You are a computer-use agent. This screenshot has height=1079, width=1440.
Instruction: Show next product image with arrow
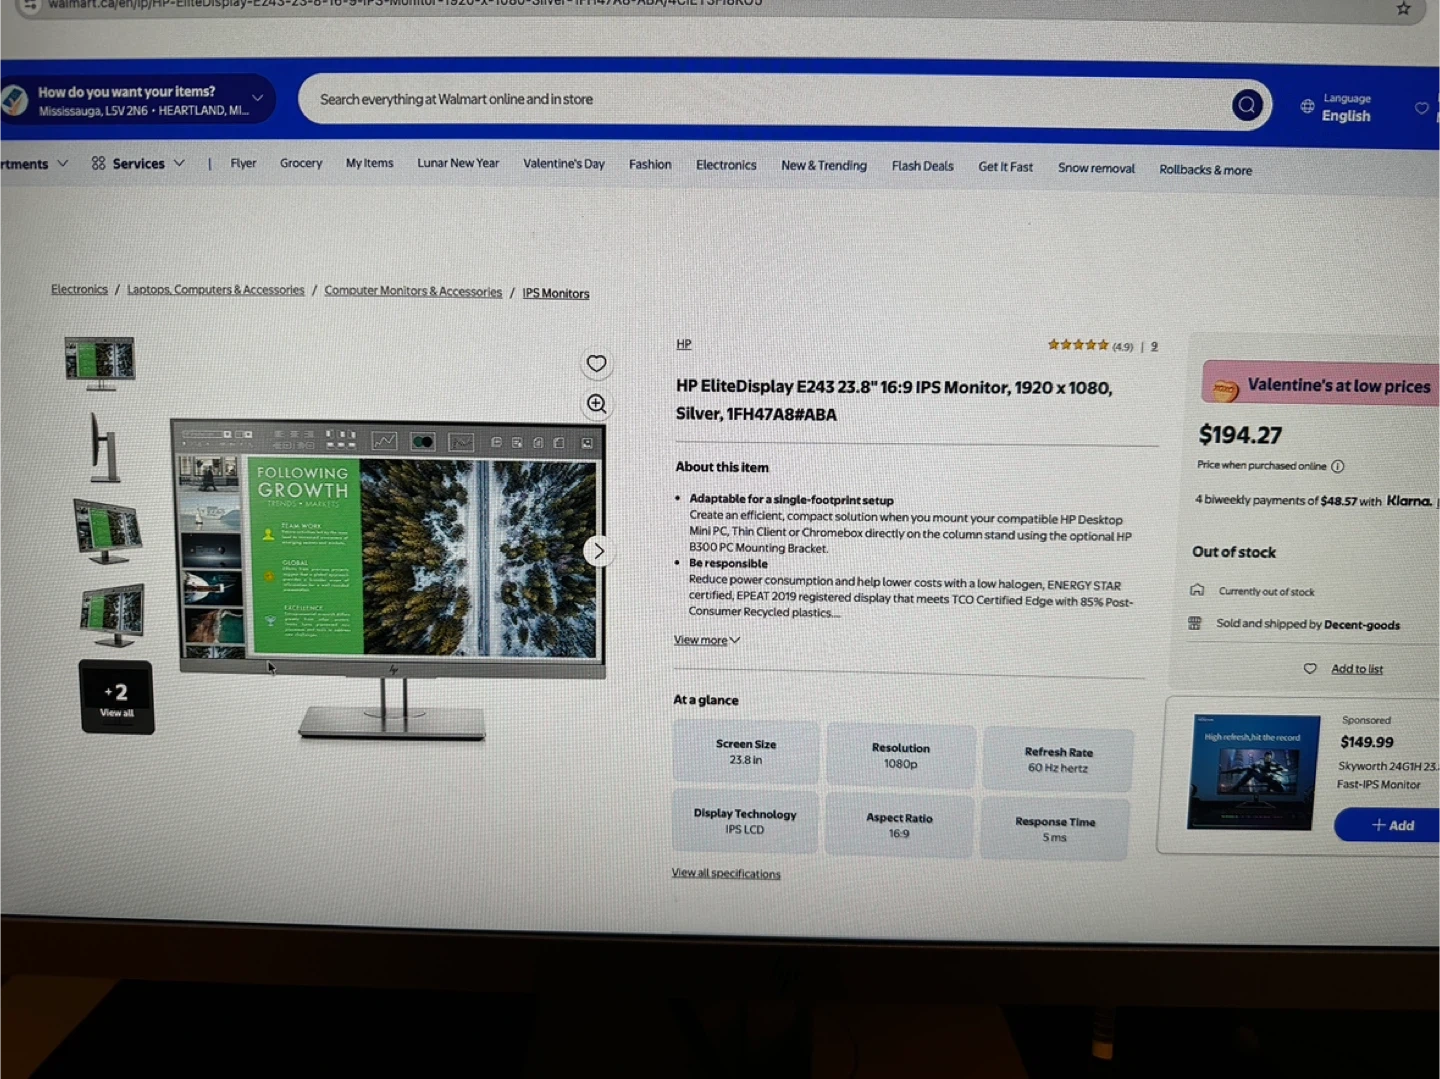pos(598,551)
